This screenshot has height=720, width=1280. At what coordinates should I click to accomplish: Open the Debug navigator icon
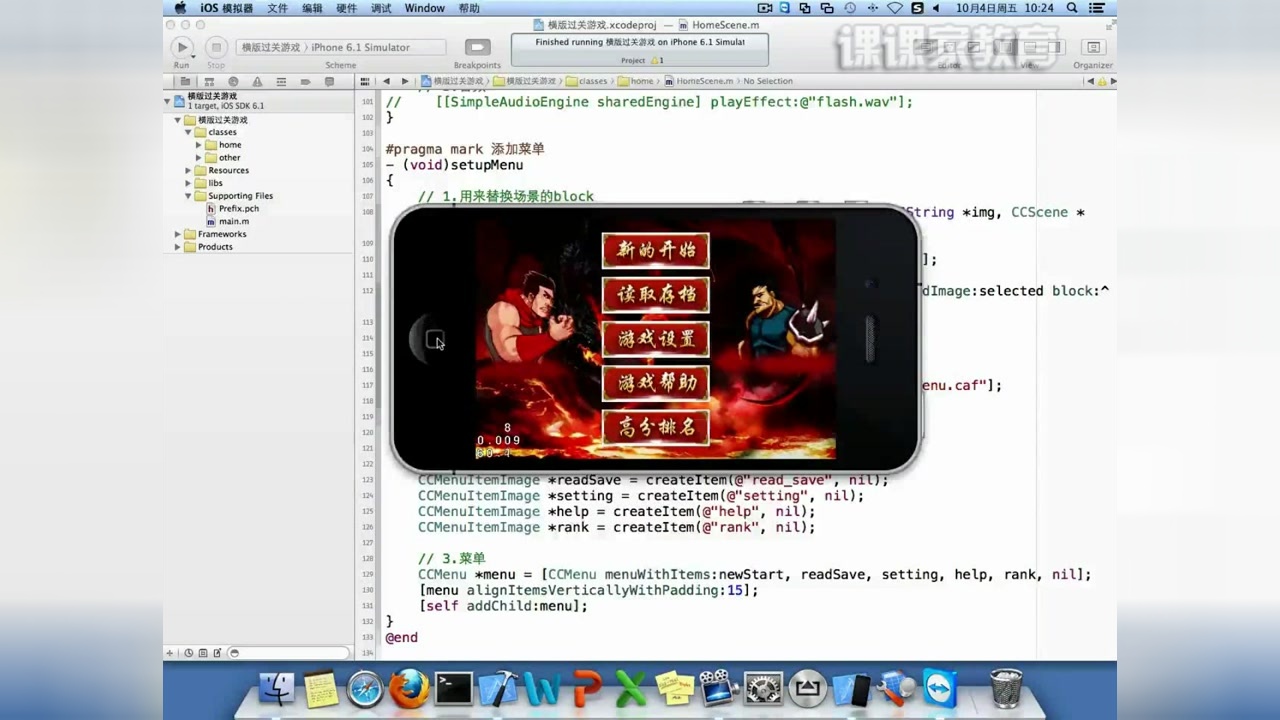tap(281, 81)
